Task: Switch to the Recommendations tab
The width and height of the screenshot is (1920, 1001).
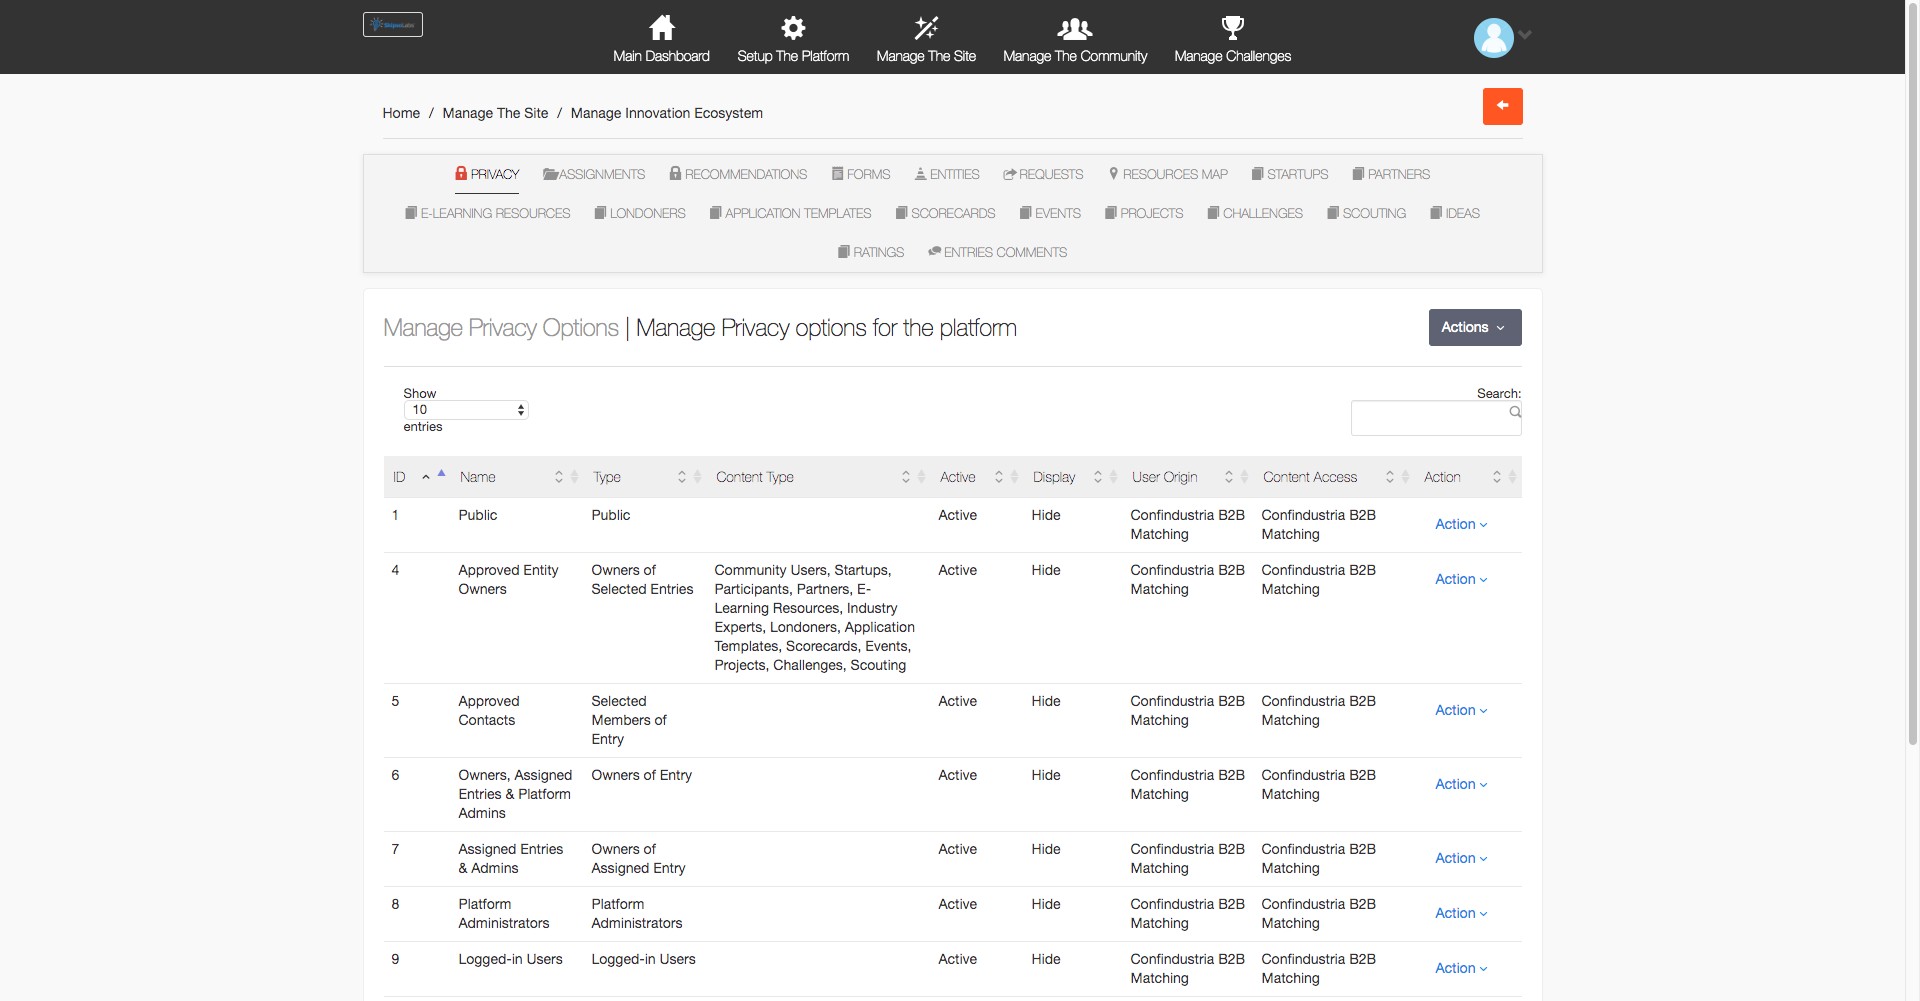Action: pyautogui.click(x=738, y=174)
